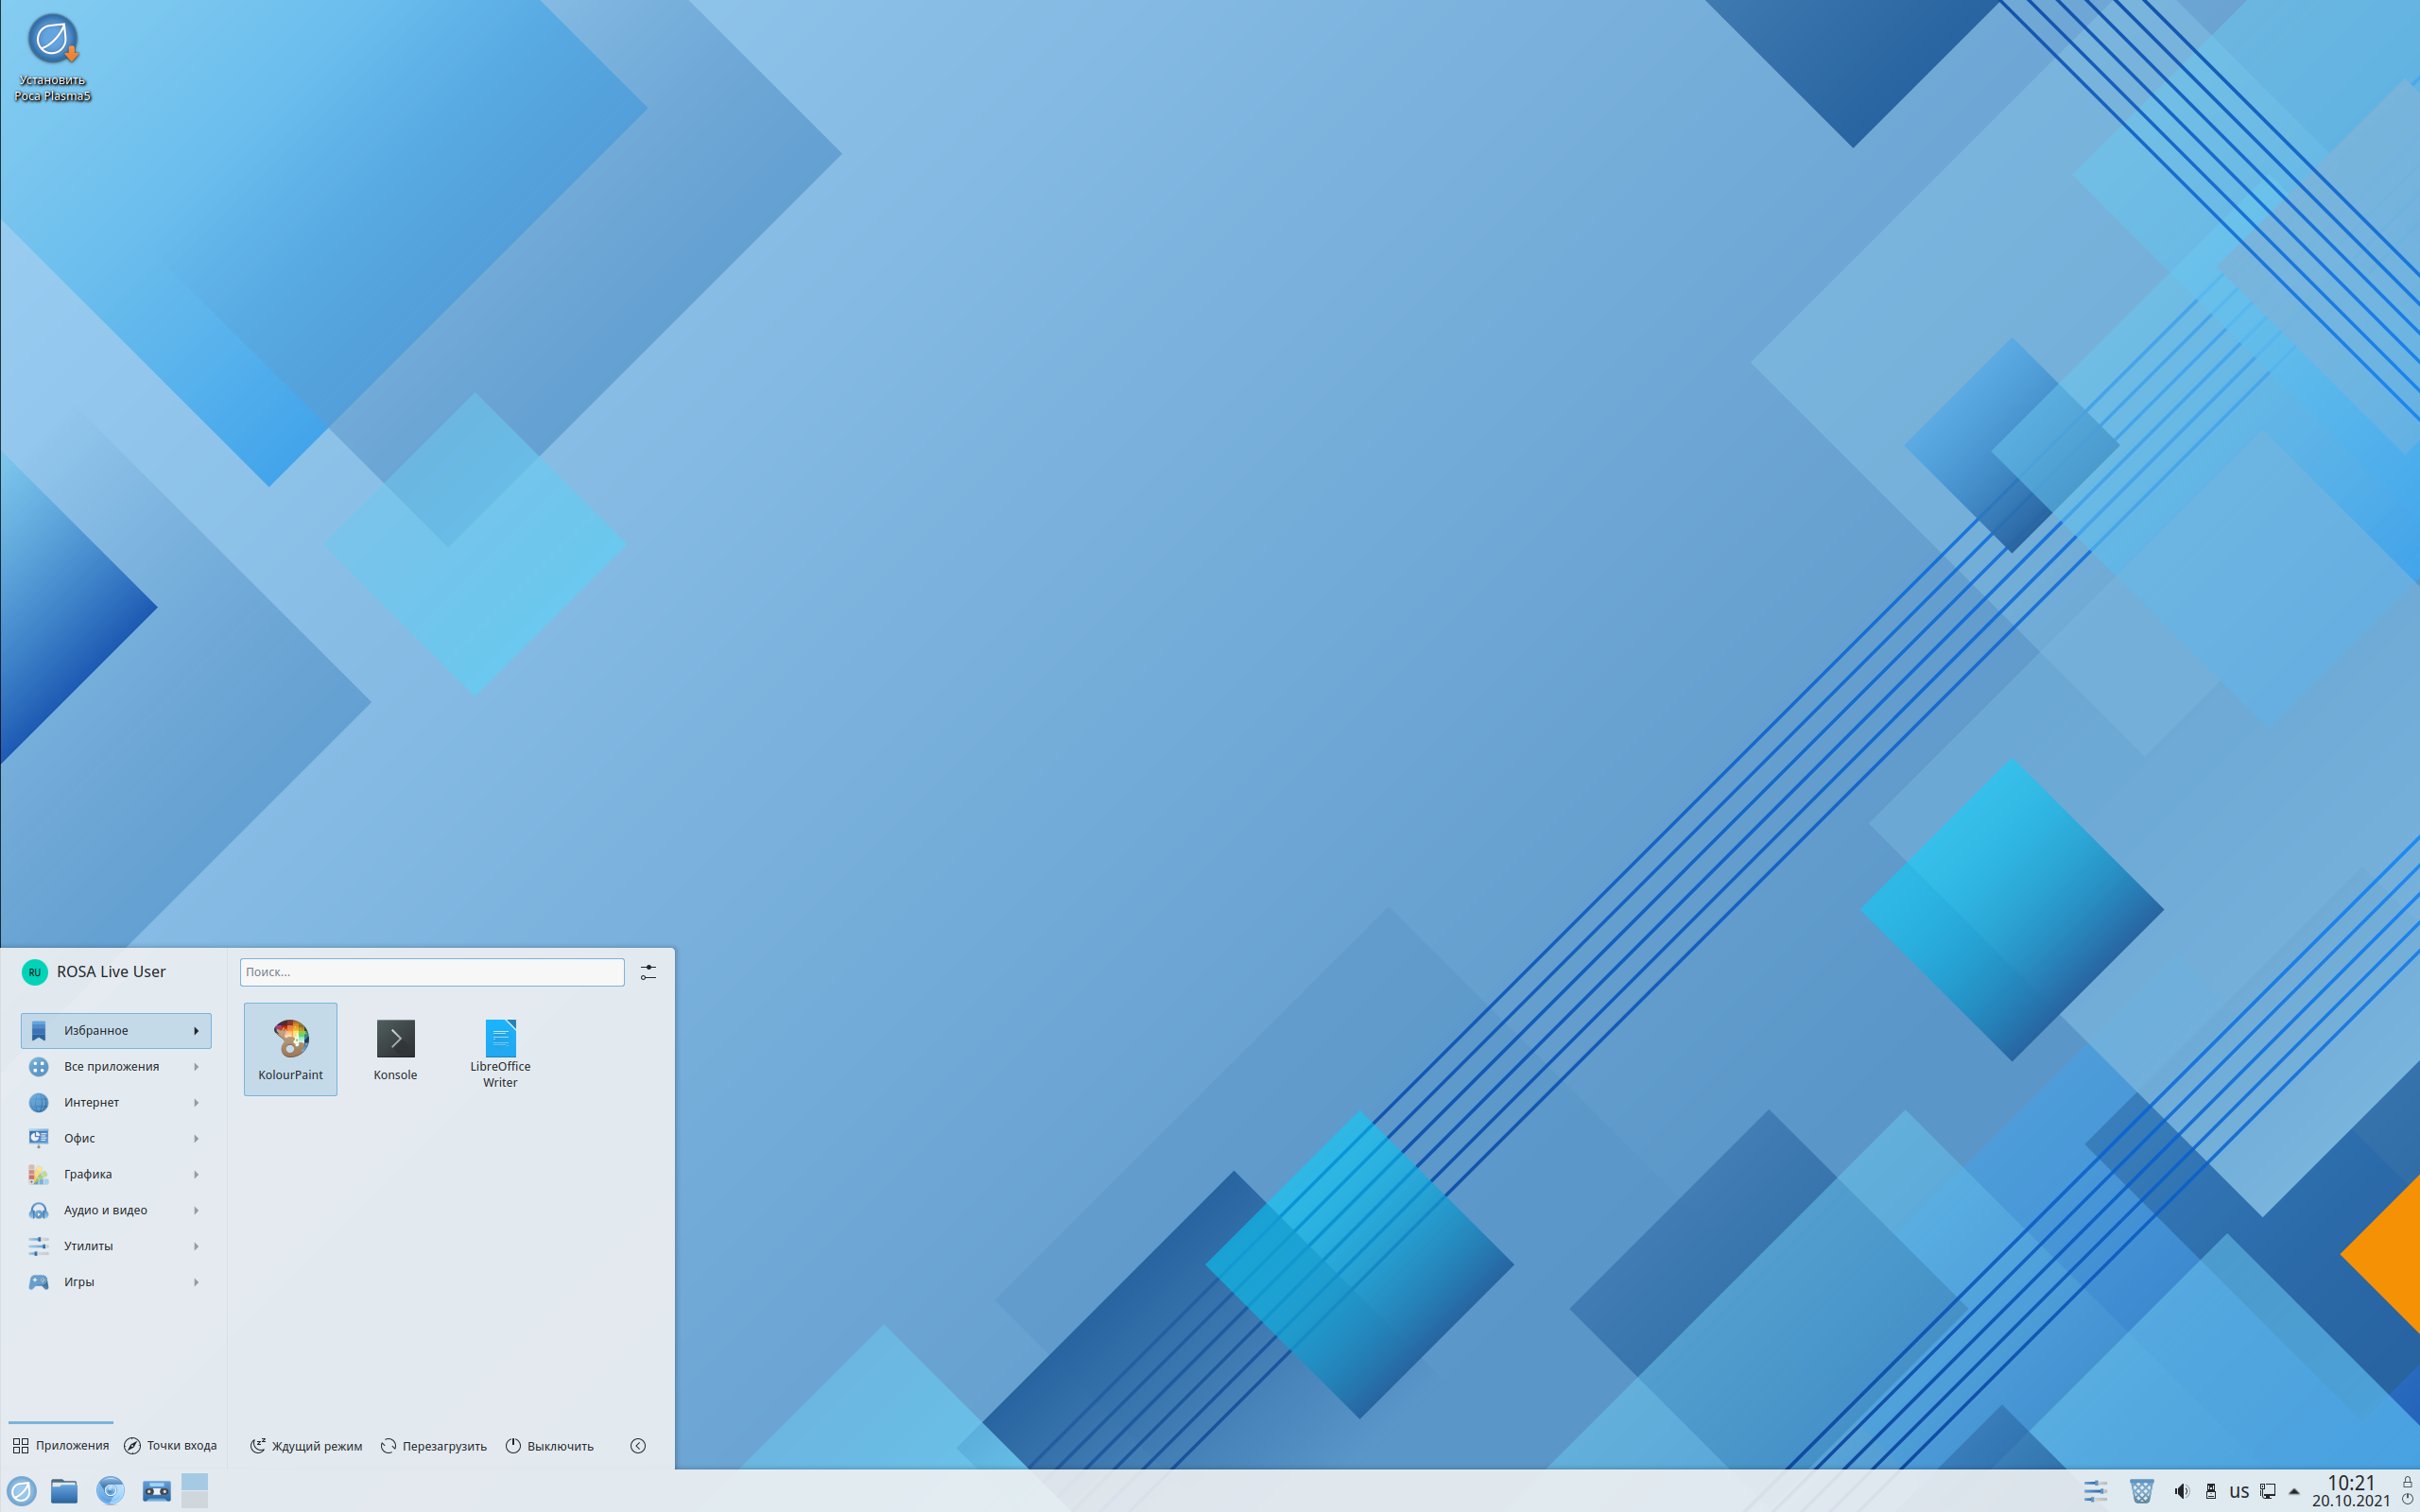Open the trash bin in the panel

click(2141, 1491)
